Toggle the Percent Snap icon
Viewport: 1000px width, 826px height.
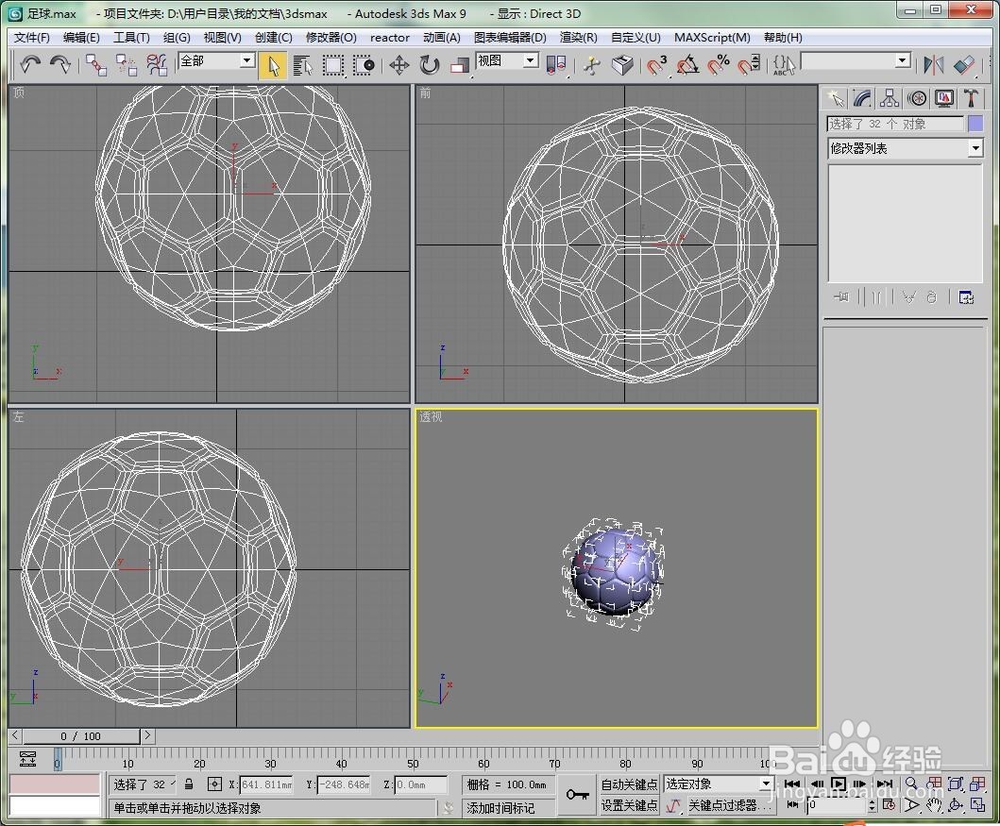(x=718, y=65)
